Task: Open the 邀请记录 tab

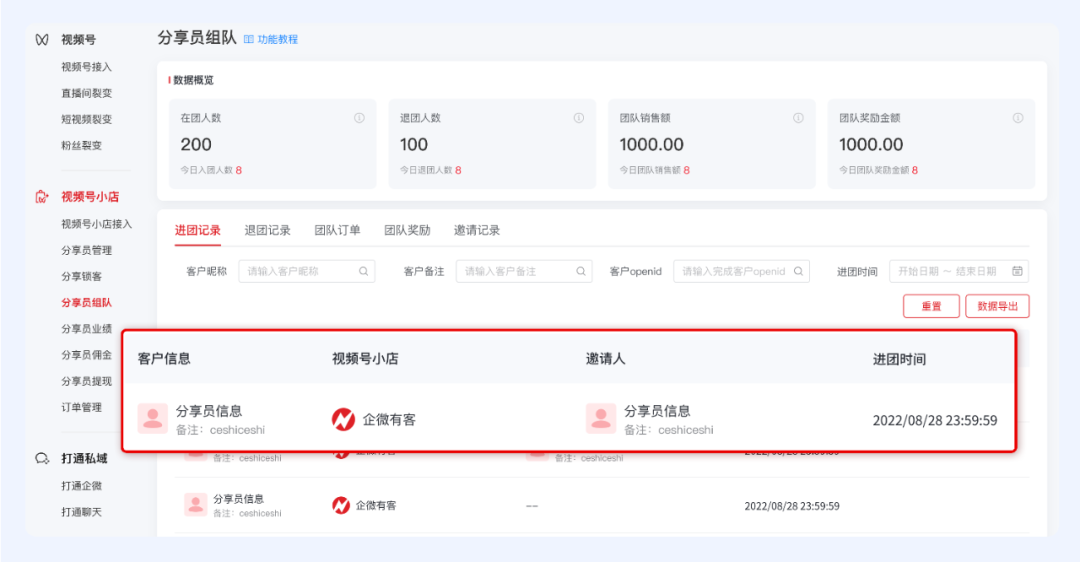Action: click(476, 230)
